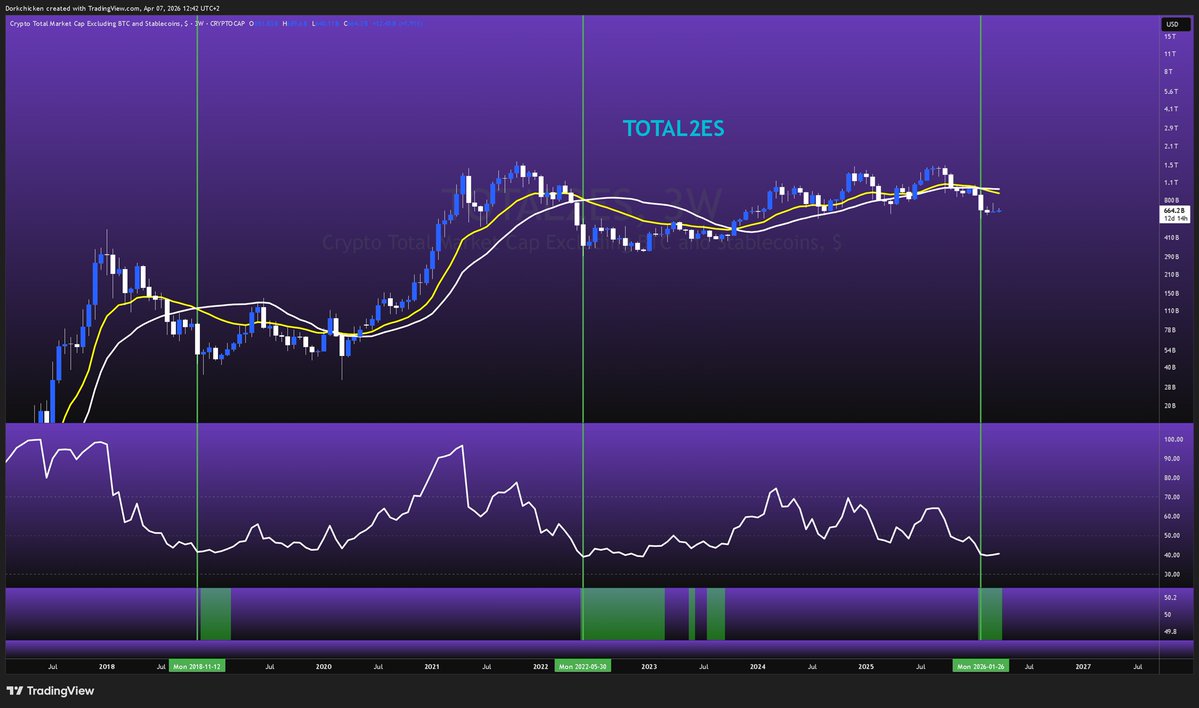Image resolution: width=1199 pixels, height=708 pixels.
Task: Click the 2023 label on time axis
Action: click(649, 667)
